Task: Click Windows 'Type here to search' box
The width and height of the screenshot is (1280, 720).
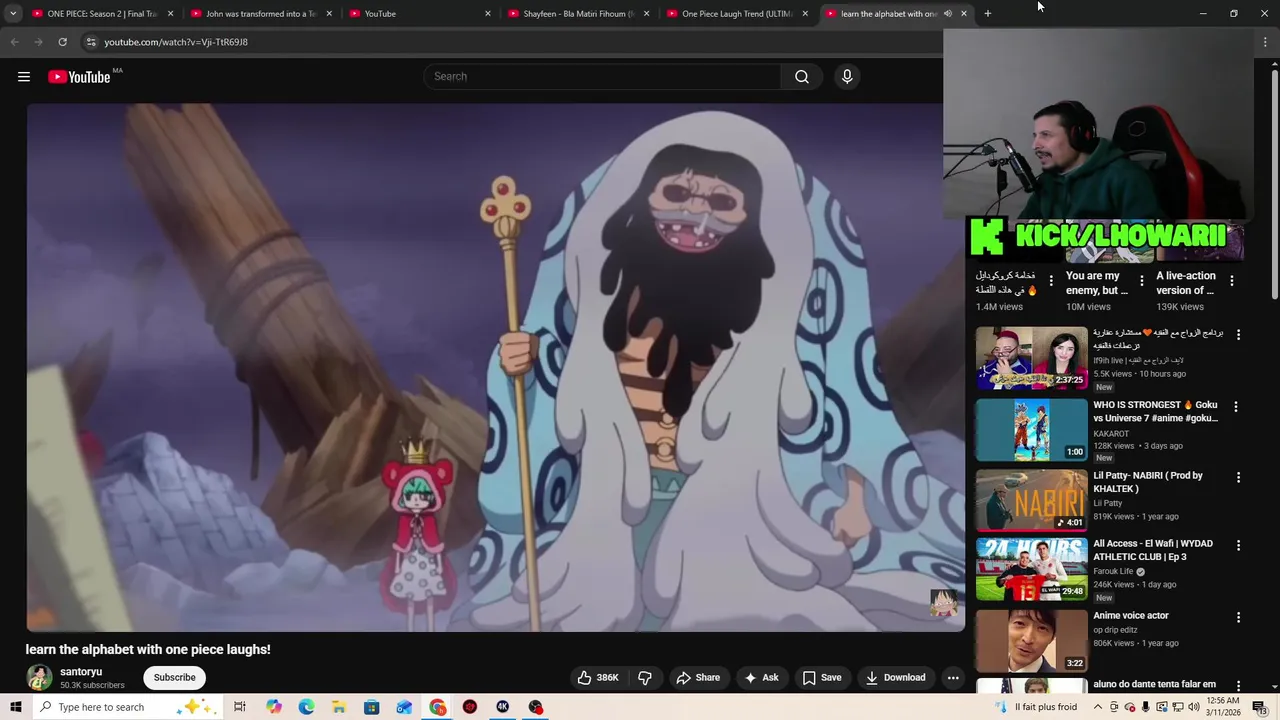Action: click(x=127, y=707)
